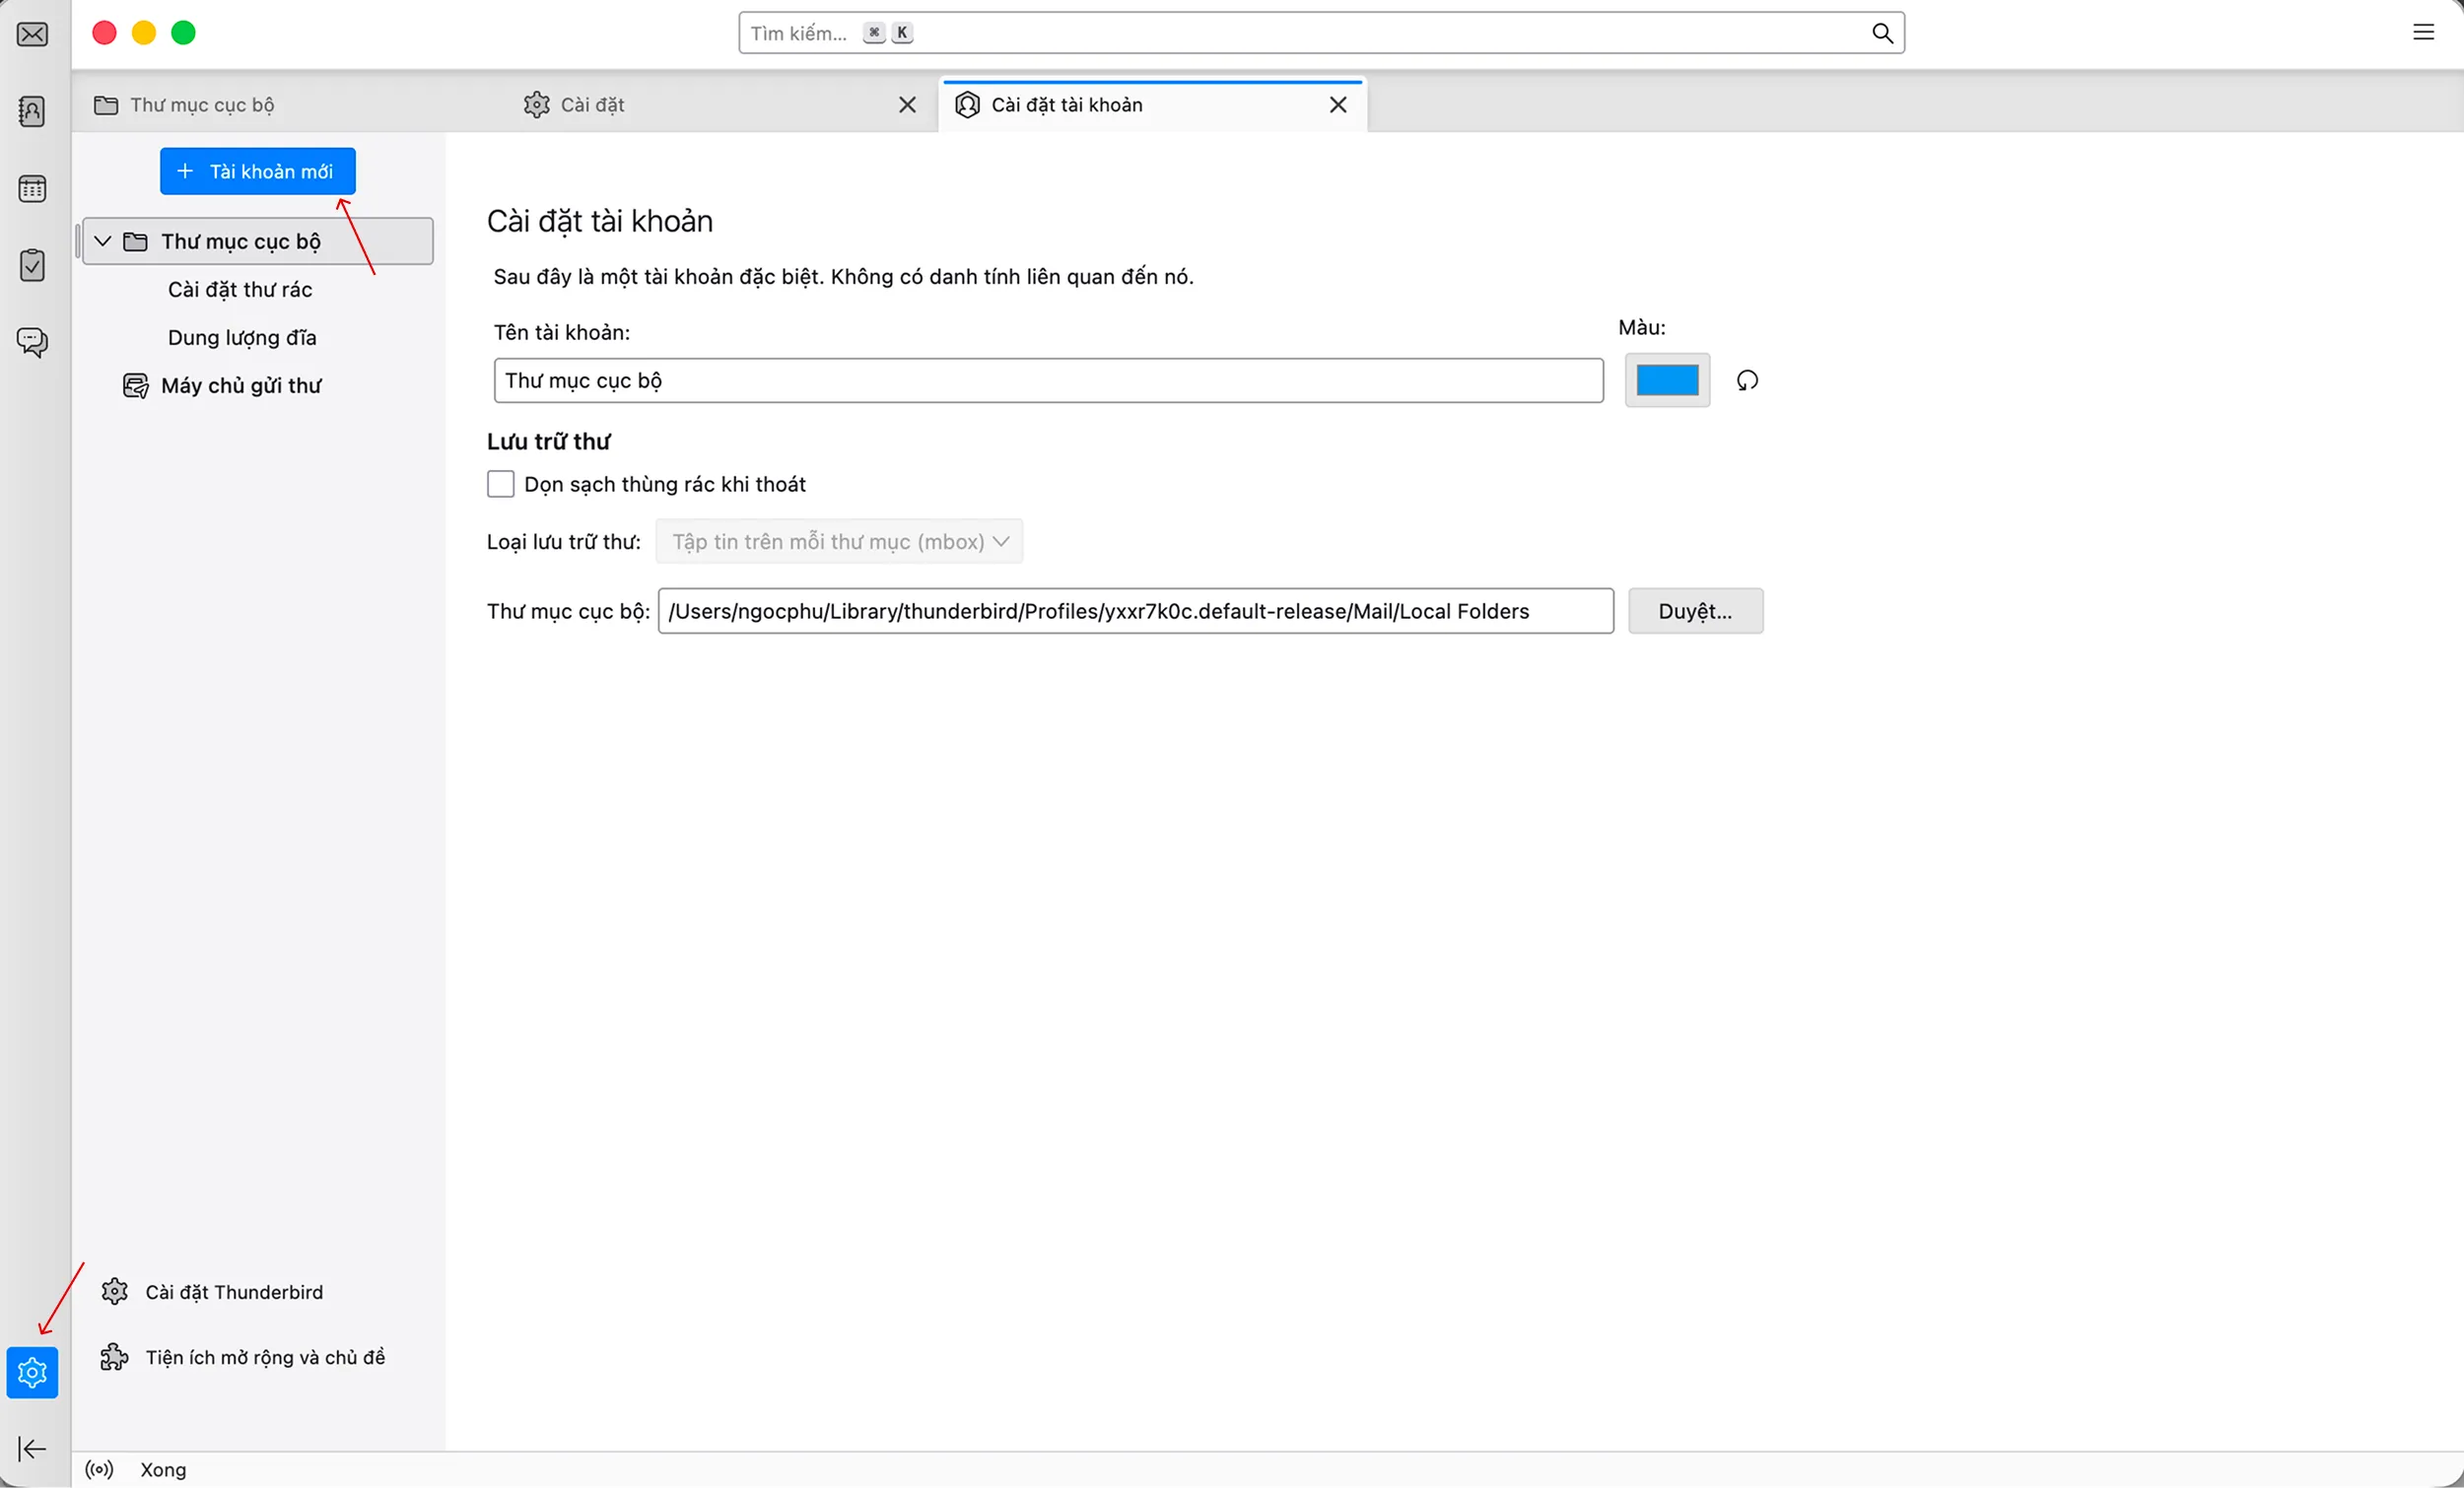Image resolution: width=2464 pixels, height=1488 pixels.
Task: Collapse the spaces toolbar arrow
Action: 32,1448
